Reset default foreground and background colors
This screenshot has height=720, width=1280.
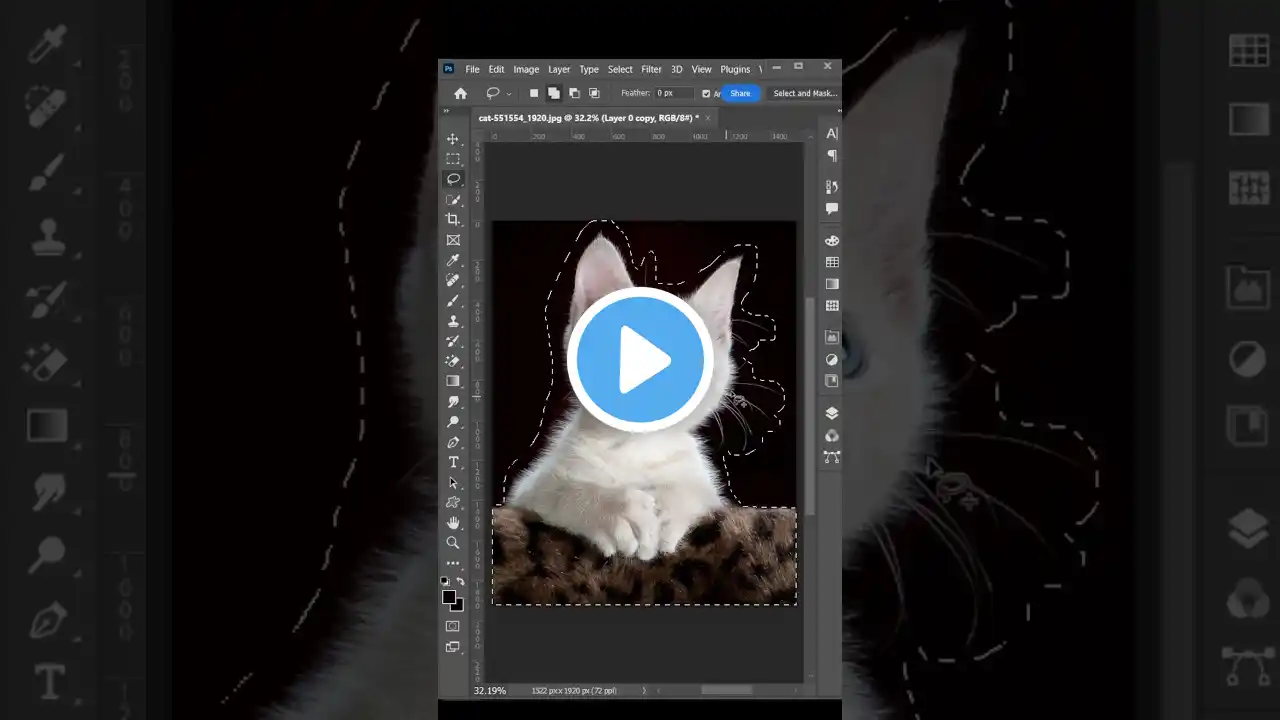pos(446,581)
